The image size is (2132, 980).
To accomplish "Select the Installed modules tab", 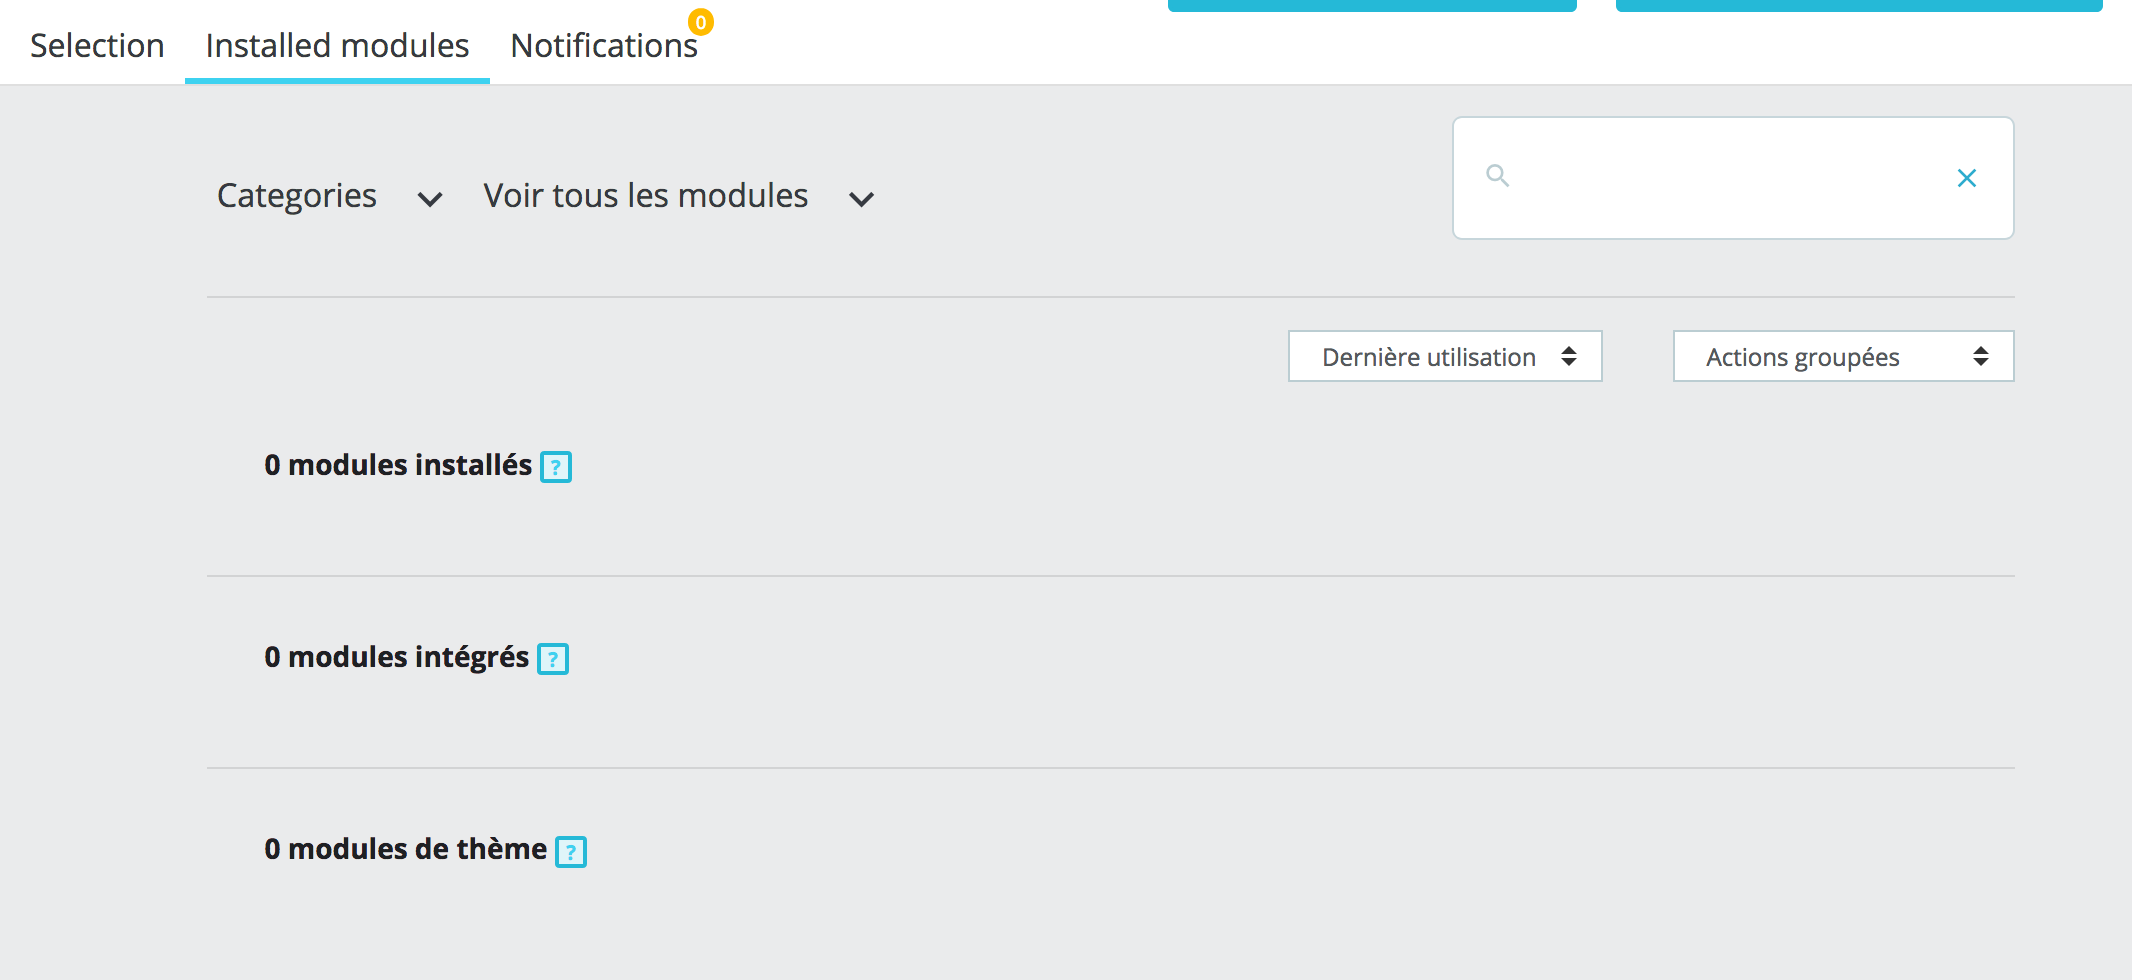I will pyautogui.click(x=337, y=46).
